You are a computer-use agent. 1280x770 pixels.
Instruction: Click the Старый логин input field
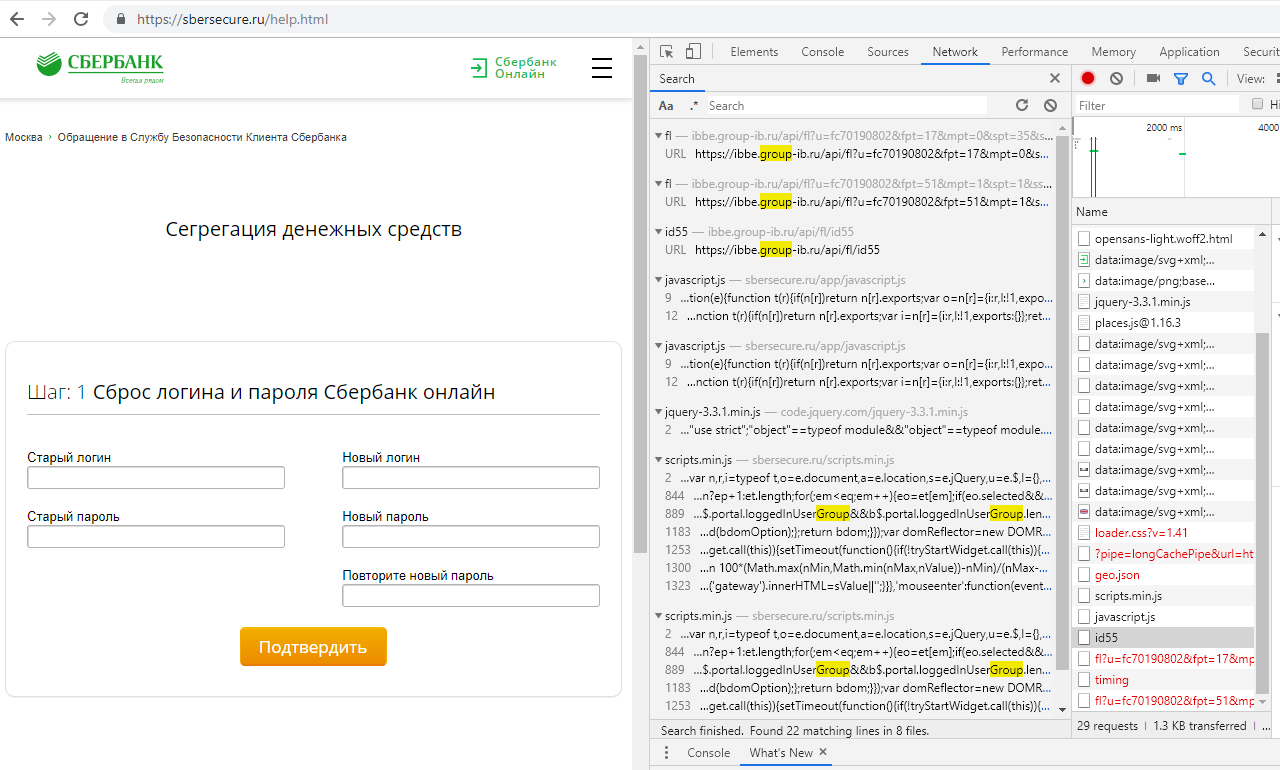156,478
